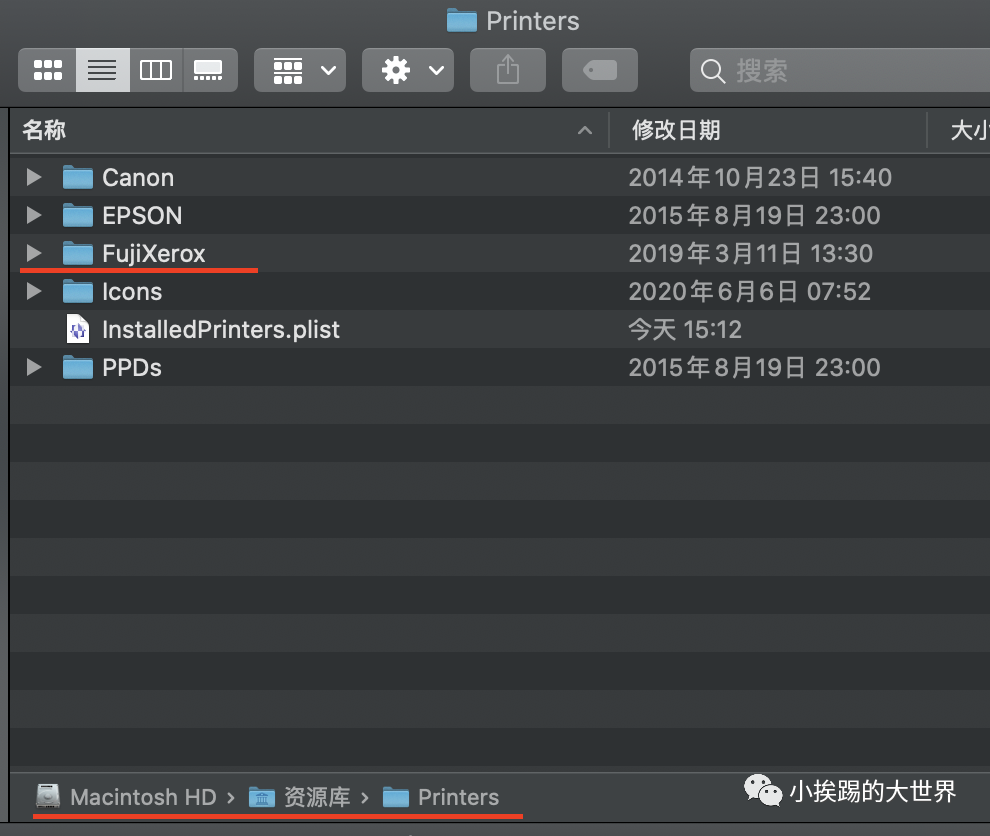Click the Share toolbar button
This screenshot has height=836, width=990.
point(508,70)
